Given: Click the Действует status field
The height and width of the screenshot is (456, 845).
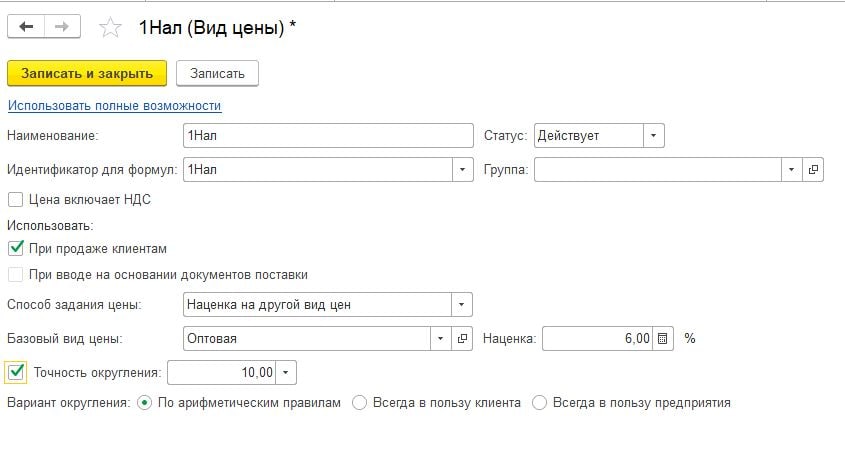Looking at the screenshot, I should click(588, 135).
